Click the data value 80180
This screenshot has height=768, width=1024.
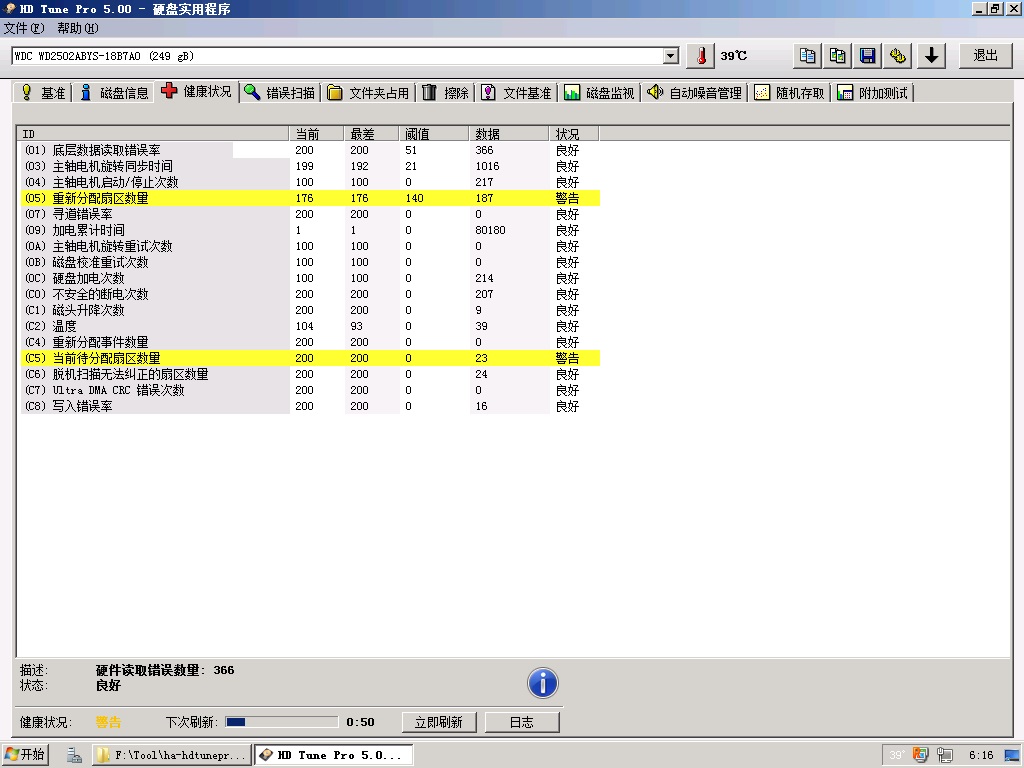[490, 230]
